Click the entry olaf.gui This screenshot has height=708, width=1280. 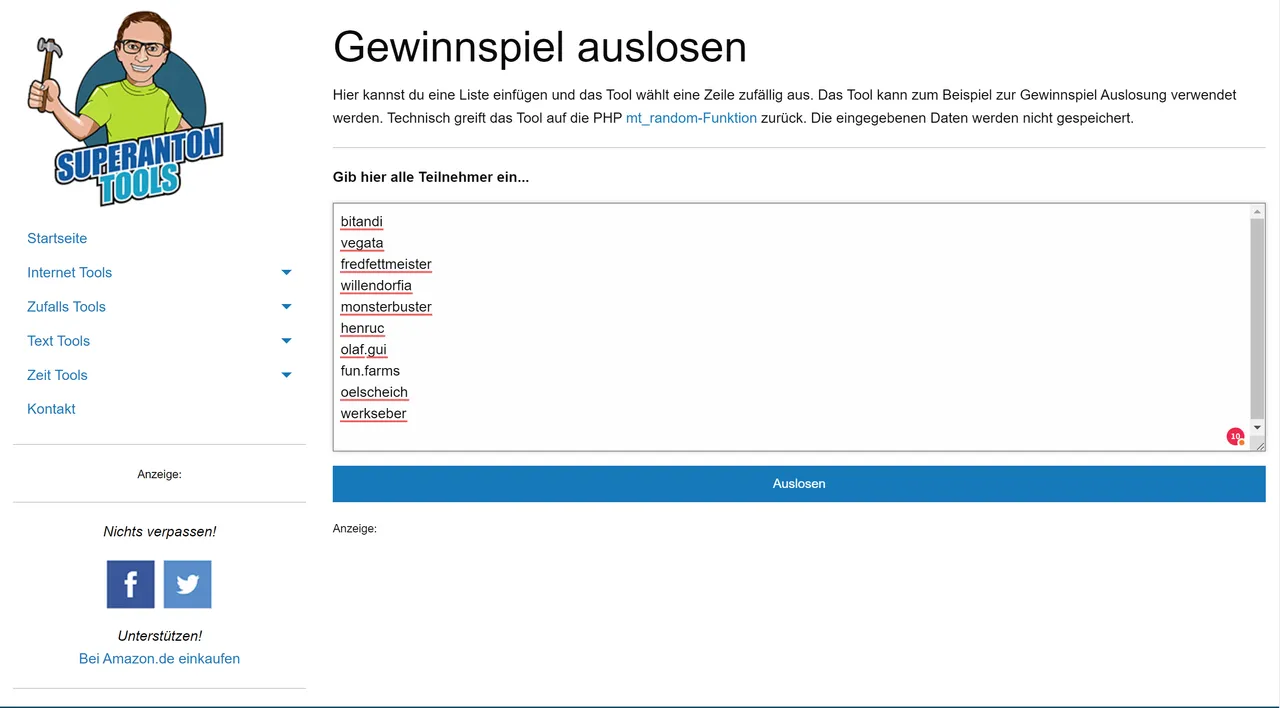[363, 349]
